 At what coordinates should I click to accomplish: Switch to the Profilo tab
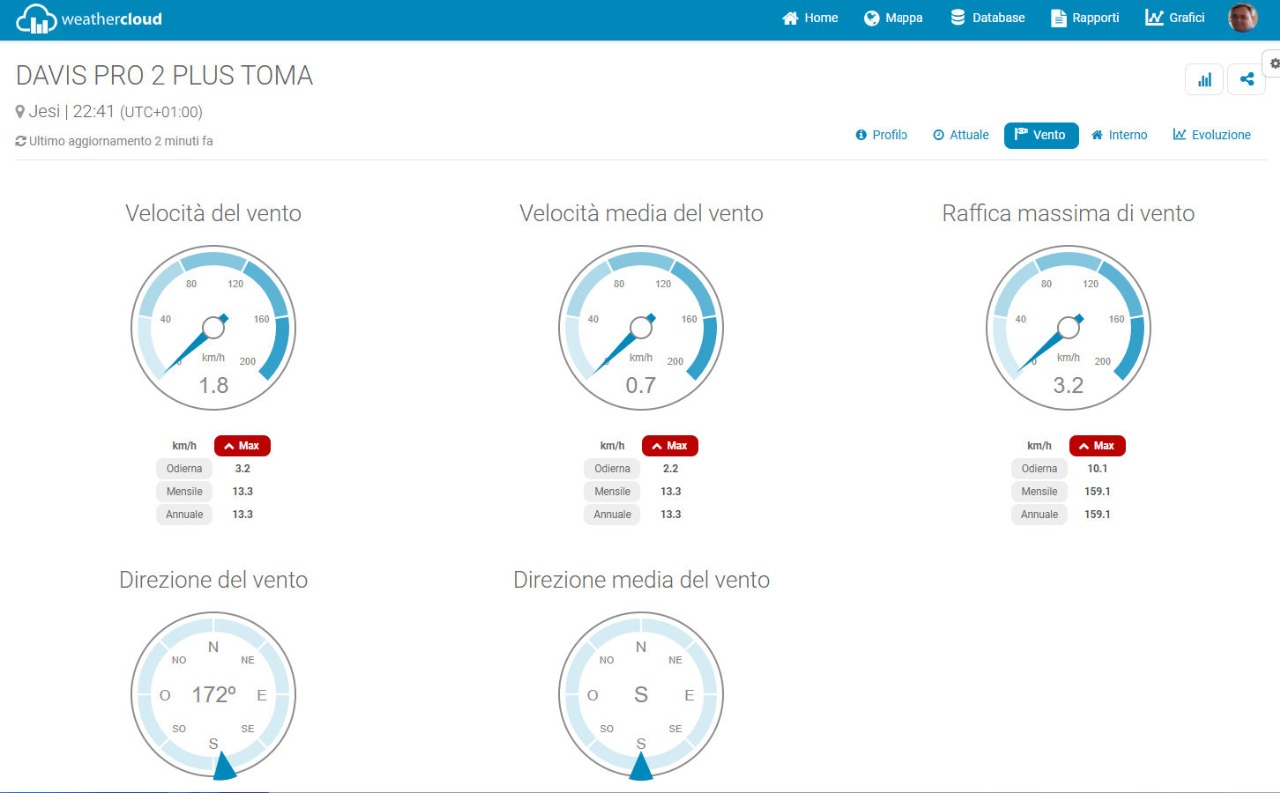click(x=881, y=135)
